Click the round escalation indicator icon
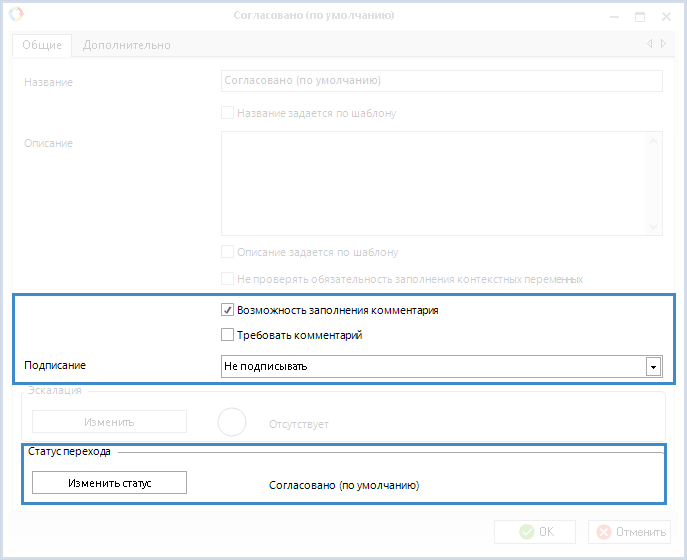687x560 pixels. (232, 423)
